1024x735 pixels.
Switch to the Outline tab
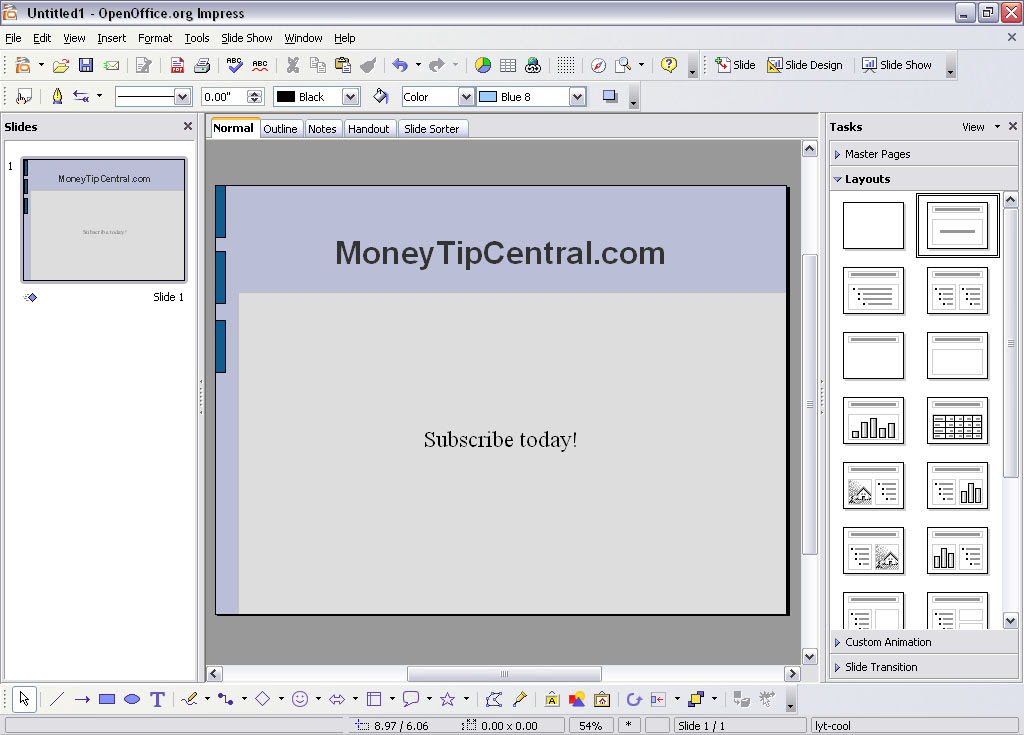[280, 129]
